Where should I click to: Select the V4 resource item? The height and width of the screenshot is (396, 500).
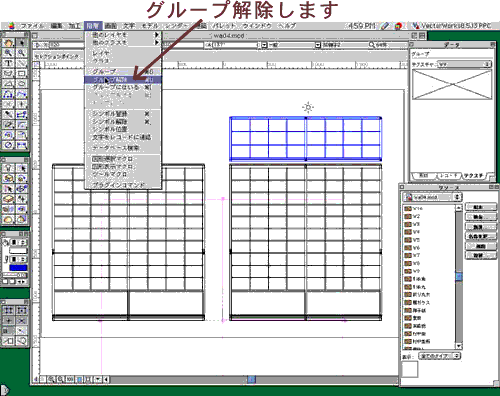[x=416, y=232]
